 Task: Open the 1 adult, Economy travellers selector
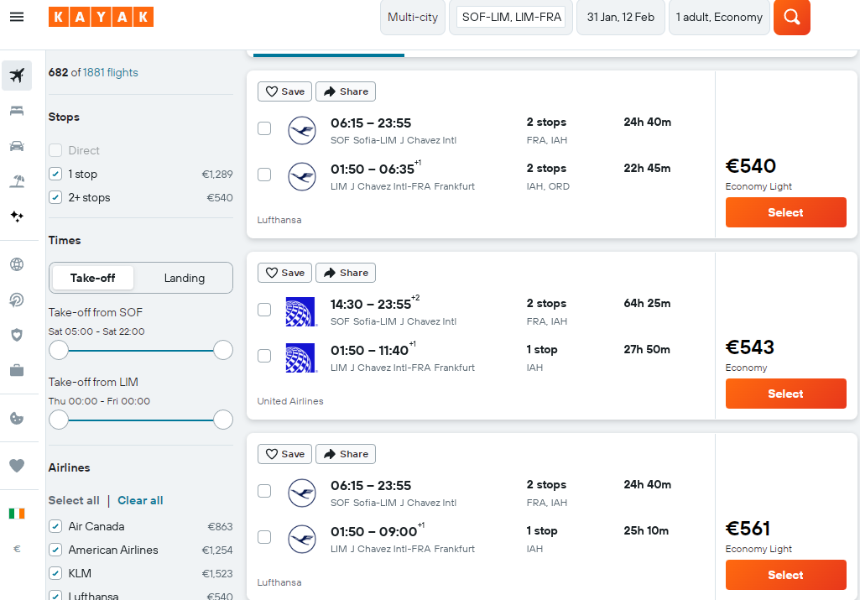(x=719, y=17)
